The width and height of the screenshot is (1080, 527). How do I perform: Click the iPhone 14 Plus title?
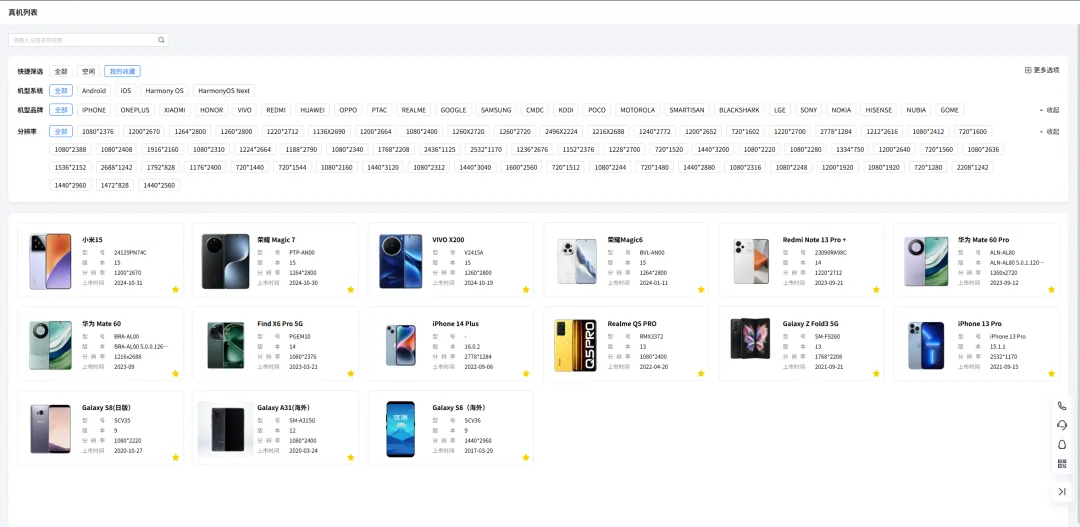point(455,324)
